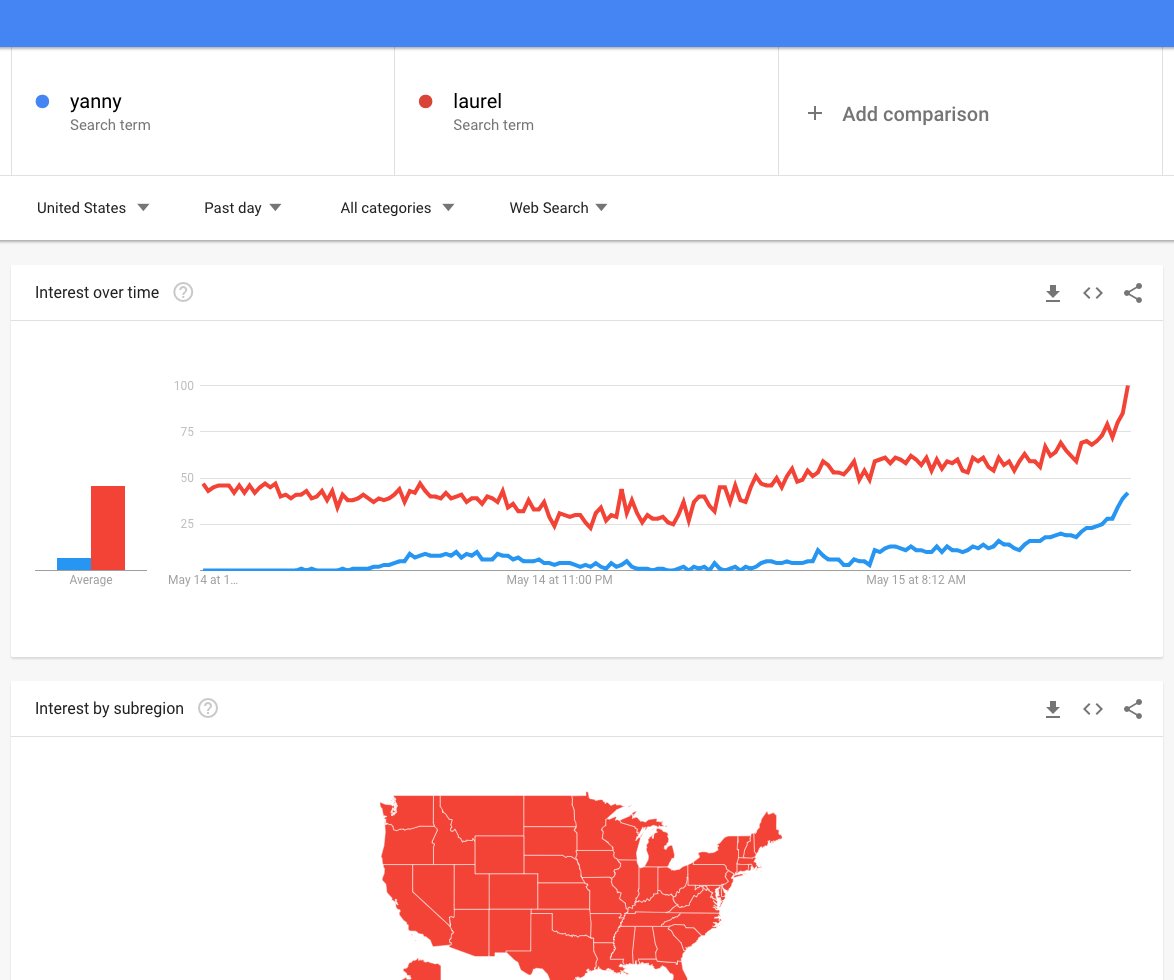Screen dimensions: 1174x980
Task: Edit the laurel search term
Action: pyautogui.click(x=477, y=101)
